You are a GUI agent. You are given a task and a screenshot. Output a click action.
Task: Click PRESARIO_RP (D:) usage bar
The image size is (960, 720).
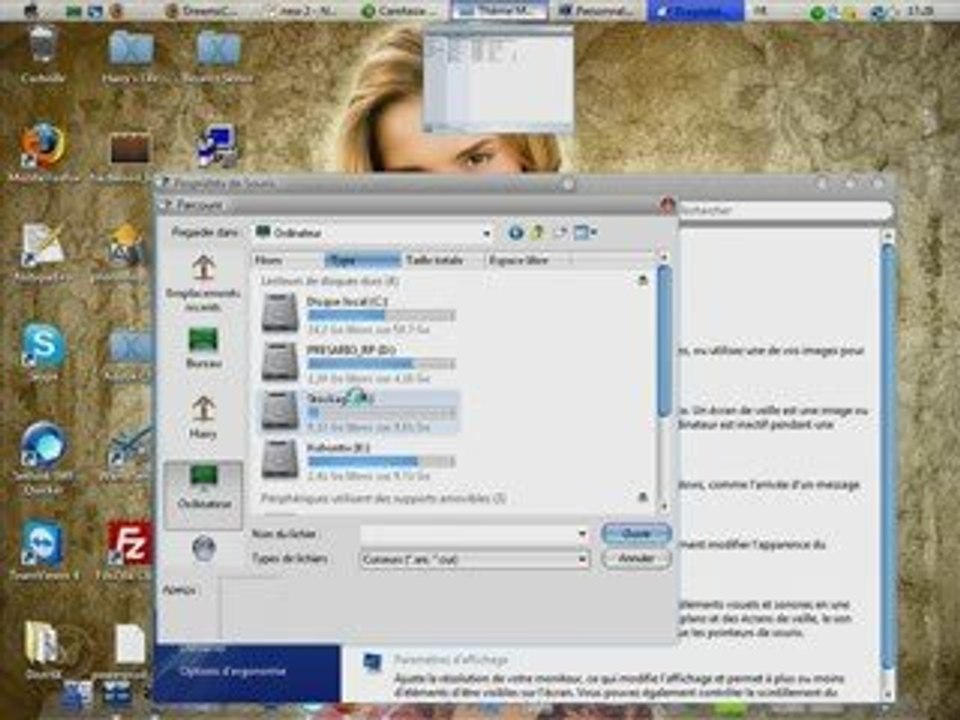point(381,364)
